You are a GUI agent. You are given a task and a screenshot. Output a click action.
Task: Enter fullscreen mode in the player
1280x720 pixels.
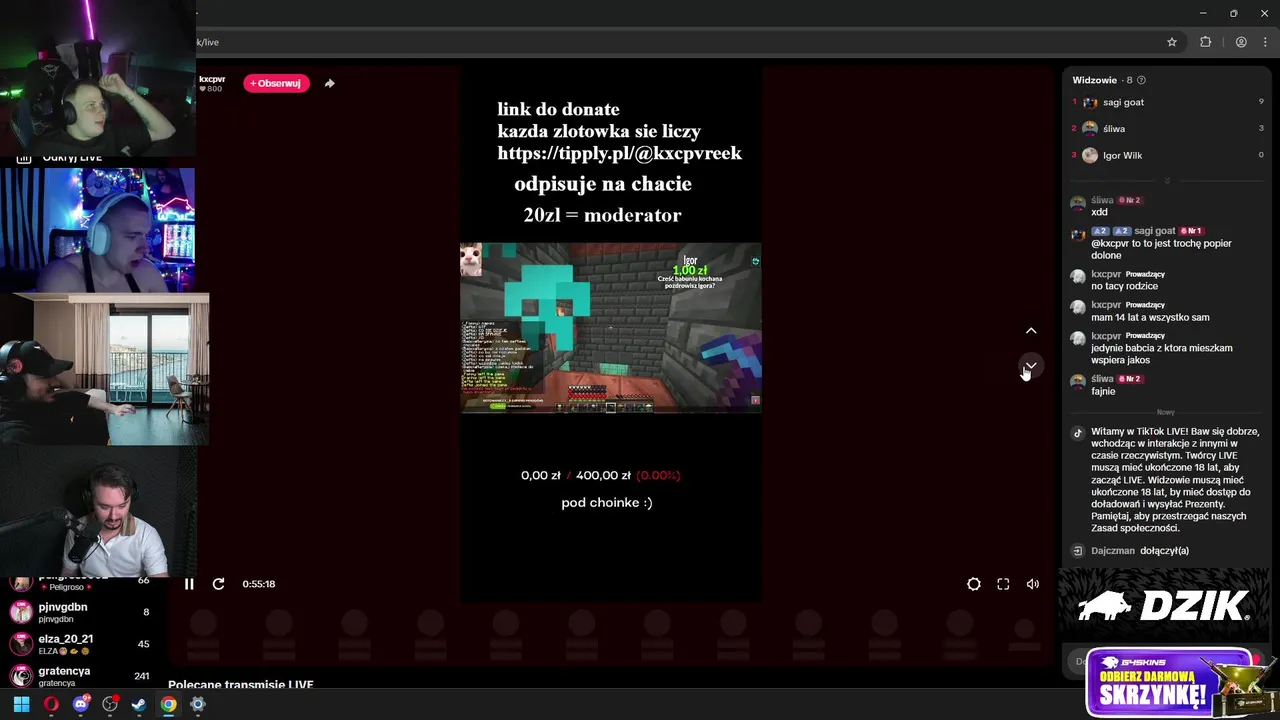tap(1003, 584)
